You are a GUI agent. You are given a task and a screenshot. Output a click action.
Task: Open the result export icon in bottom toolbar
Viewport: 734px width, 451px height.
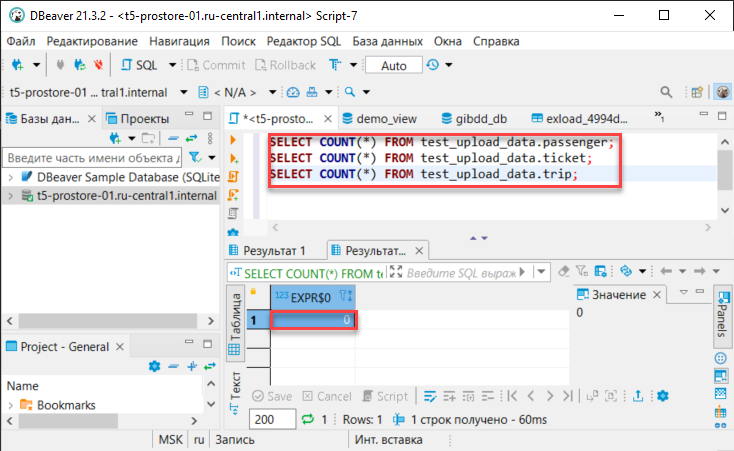[638, 396]
